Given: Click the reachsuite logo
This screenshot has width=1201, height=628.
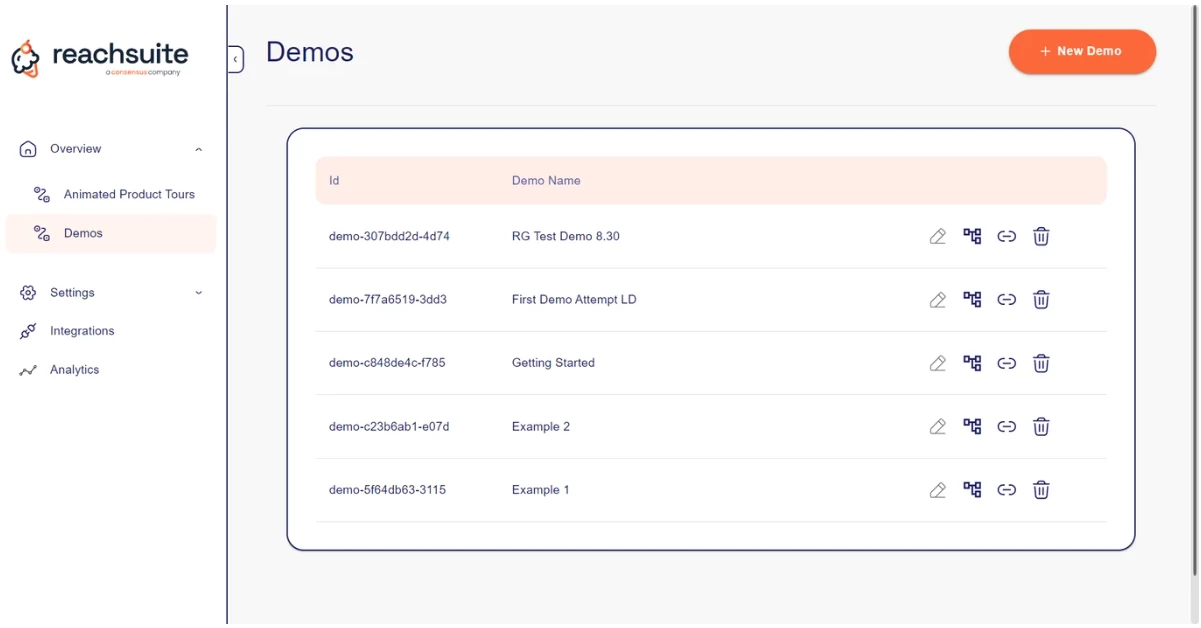Looking at the screenshot, I should click(100, 58).
